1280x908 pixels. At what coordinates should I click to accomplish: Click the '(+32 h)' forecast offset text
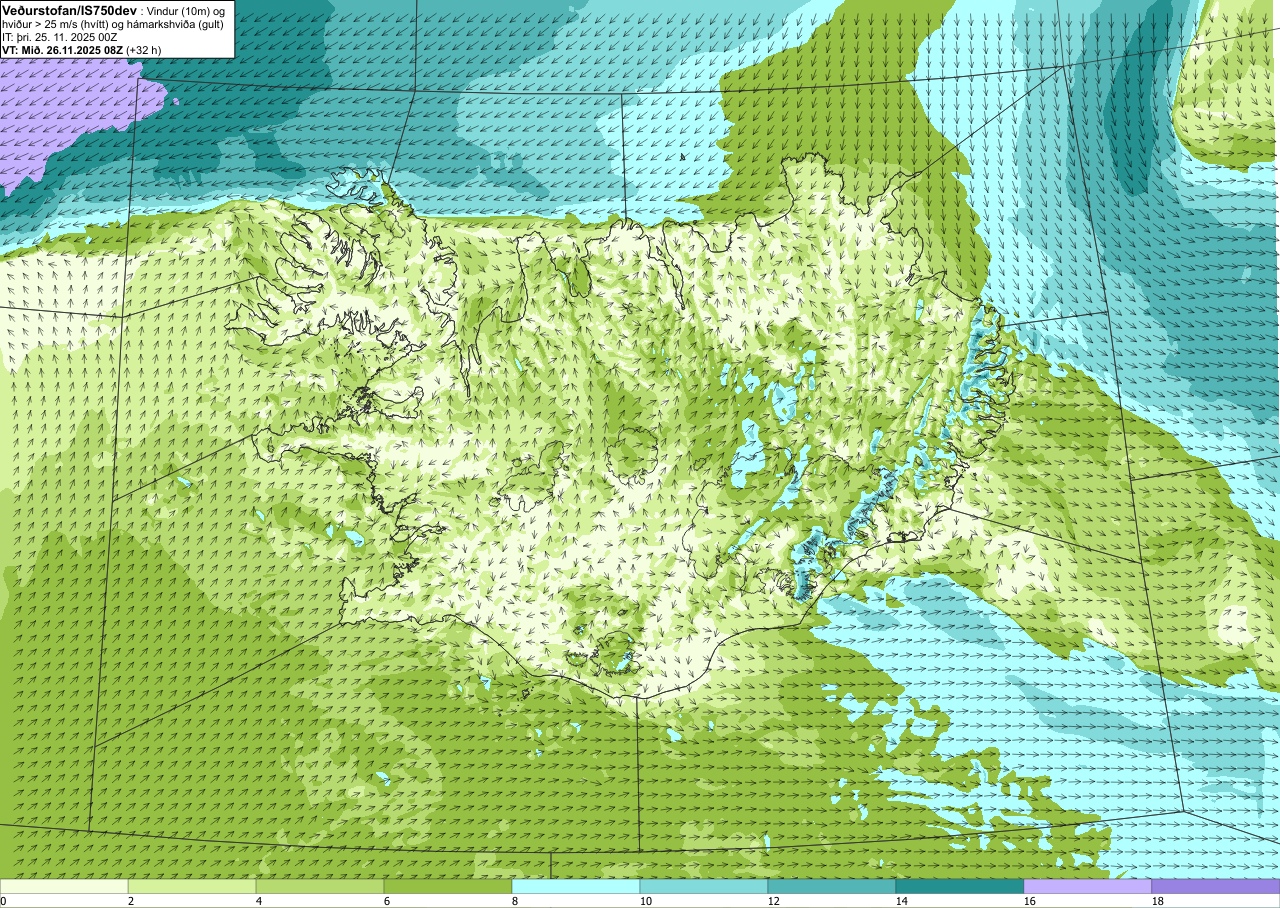tap(143, 50)
